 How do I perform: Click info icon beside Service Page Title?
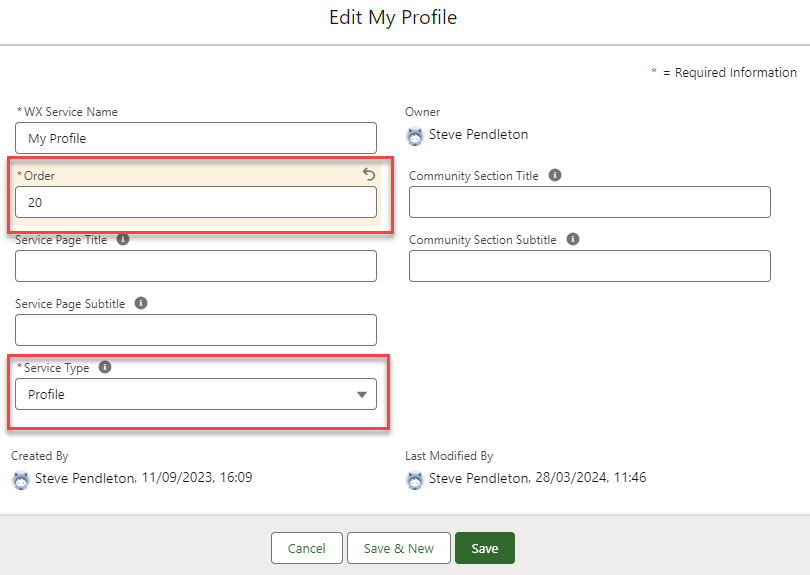pyautogui.click(x=123, y=240)
